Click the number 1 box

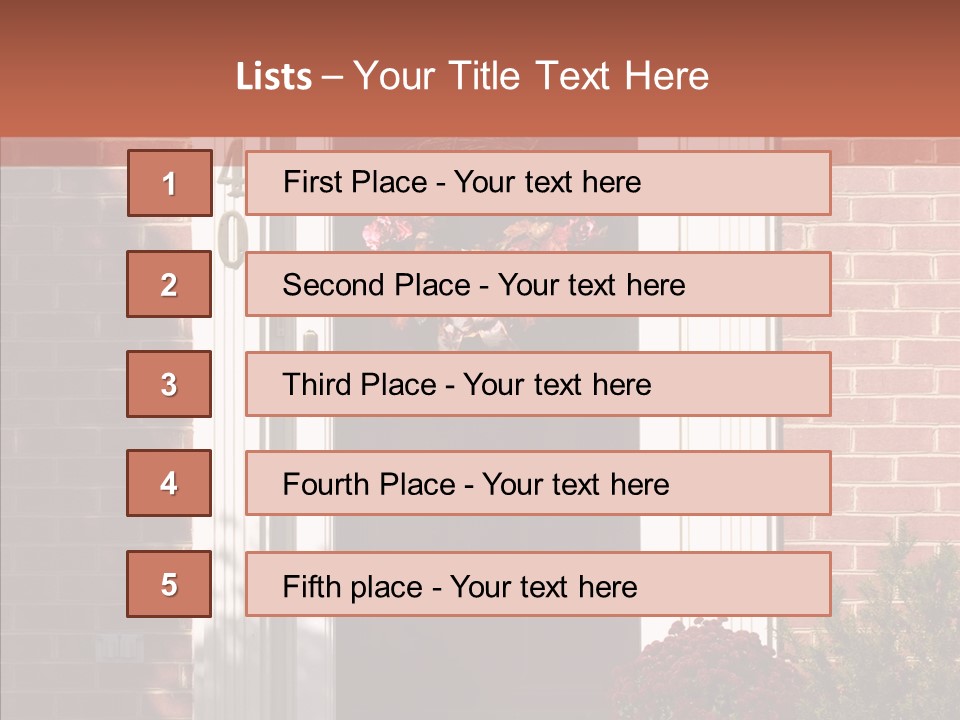[x=169, y=183]
